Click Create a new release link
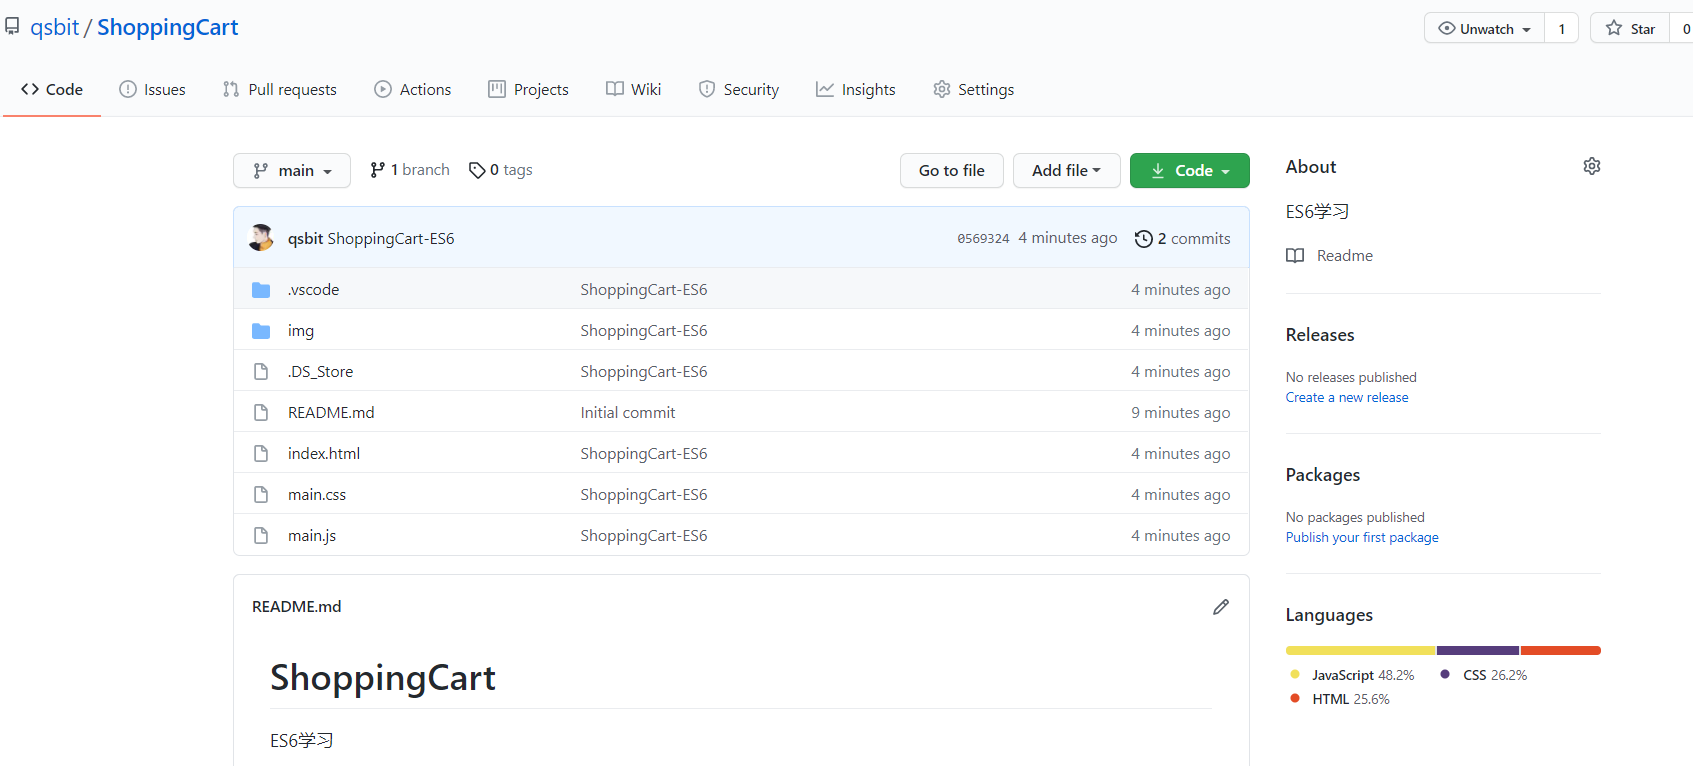 (x=1347, y=397)
